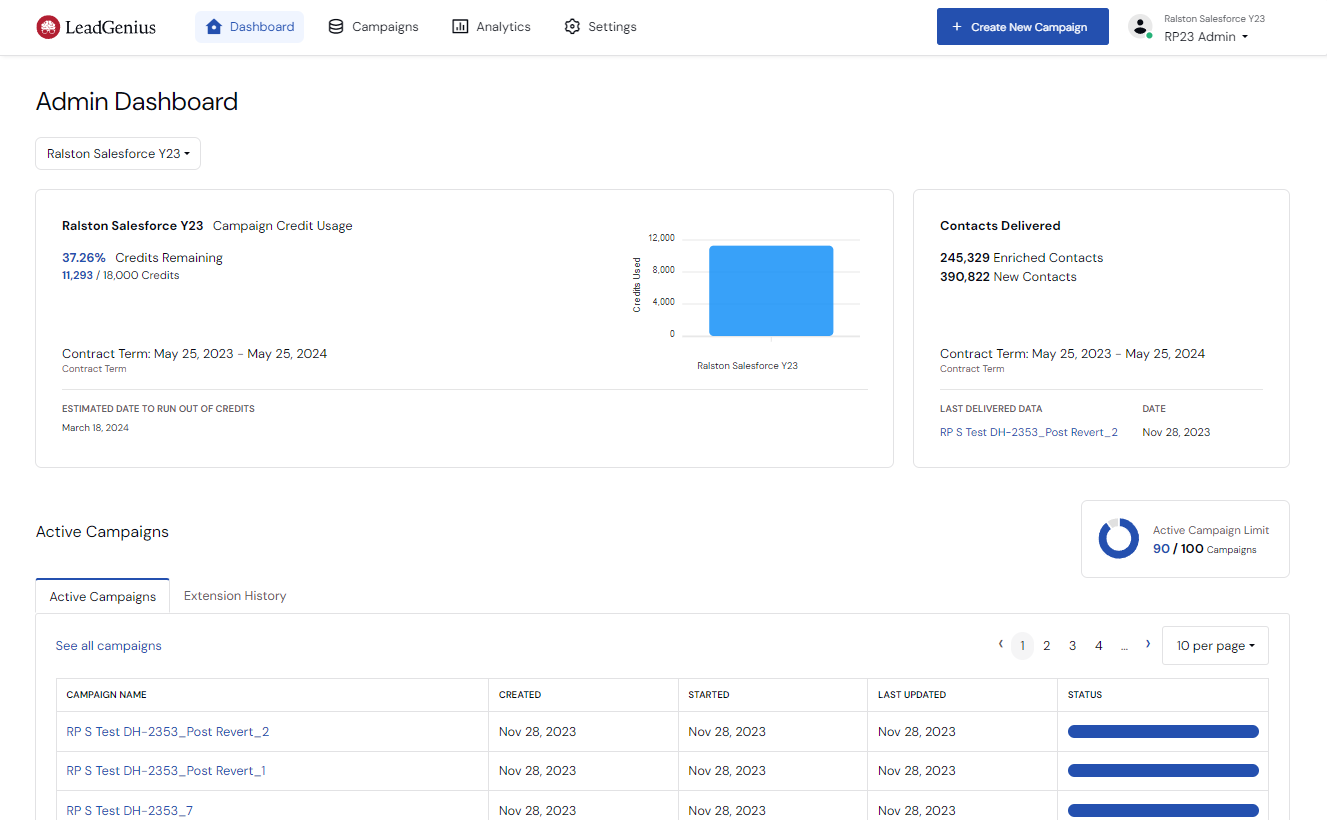The image size is (1327, 820).
Task: Click the Contacts Delivered heading
Action: click(1000, 226)
